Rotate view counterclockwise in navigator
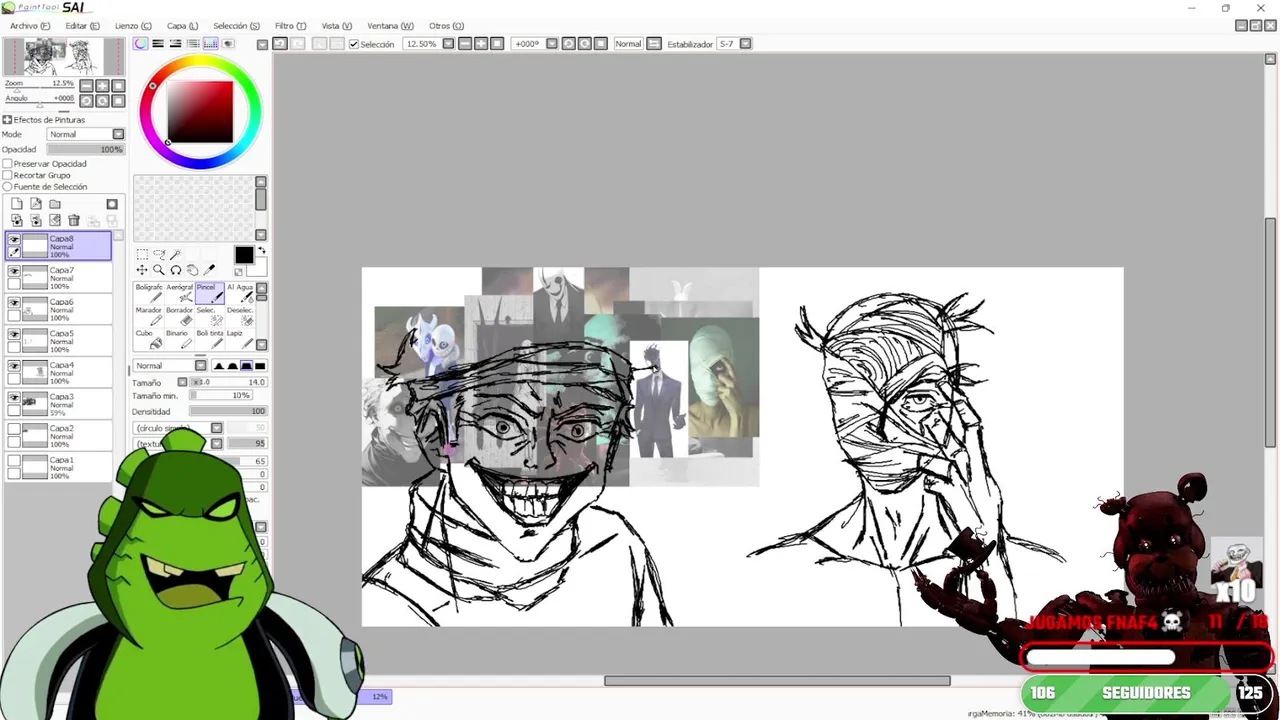The height and width of the screenshot is (720, 1280). tap(86, 101)
